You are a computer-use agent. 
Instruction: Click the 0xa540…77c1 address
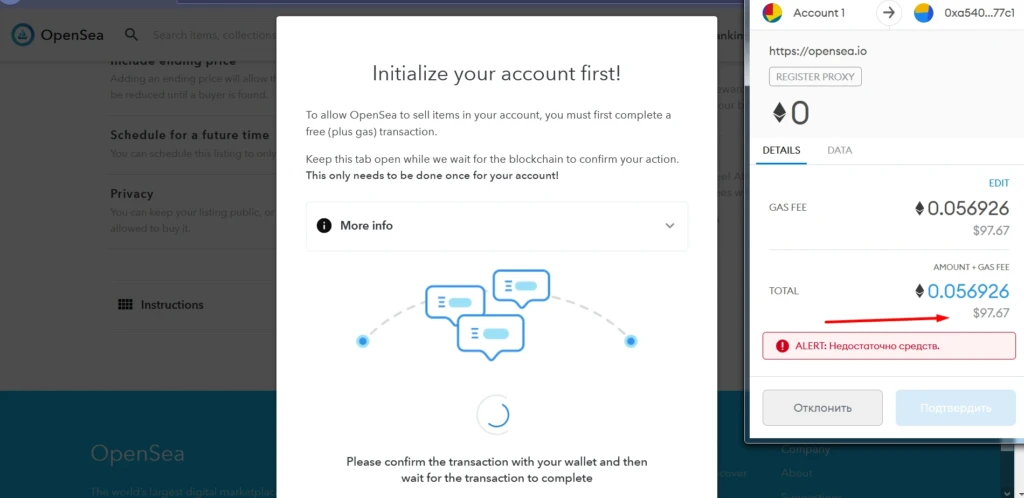click(979, 13)
